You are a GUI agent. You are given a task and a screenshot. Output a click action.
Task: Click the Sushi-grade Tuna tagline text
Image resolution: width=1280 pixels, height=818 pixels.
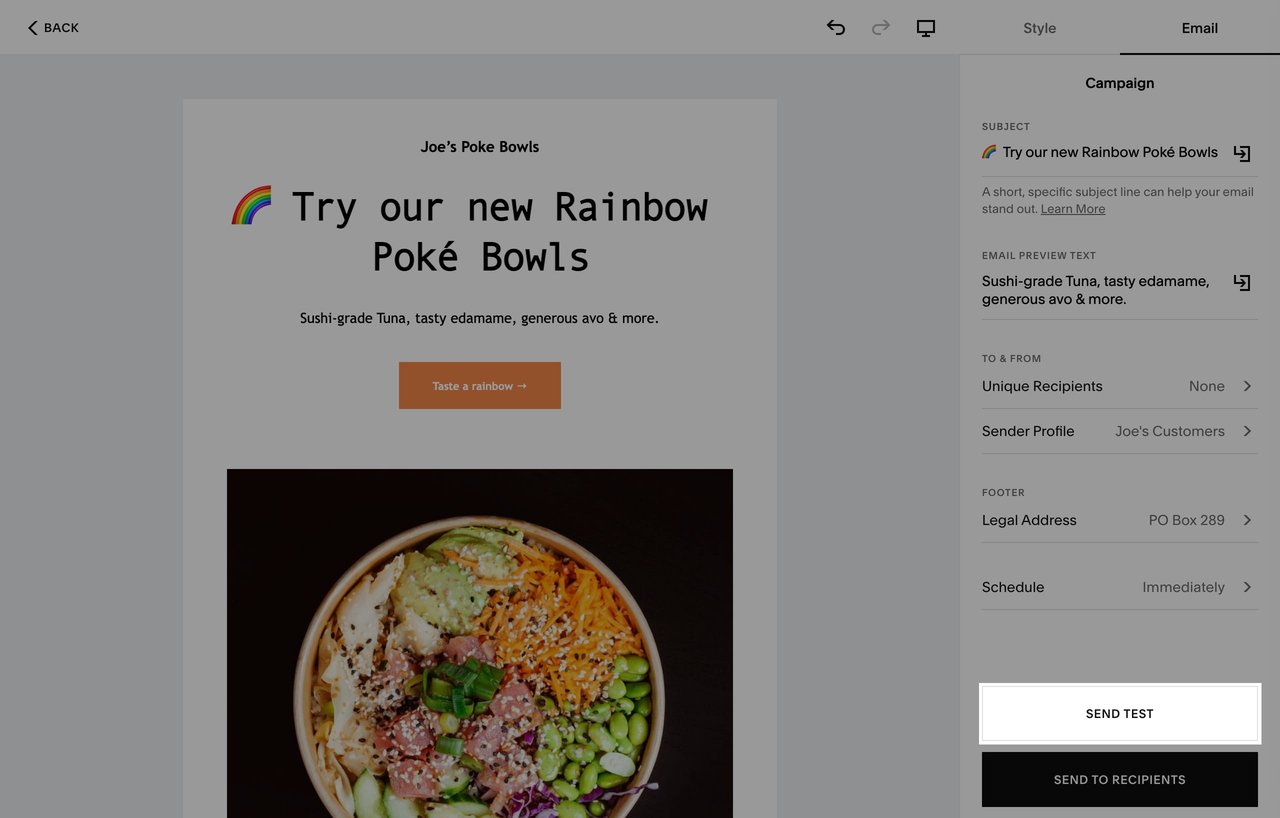pos(479,317)
